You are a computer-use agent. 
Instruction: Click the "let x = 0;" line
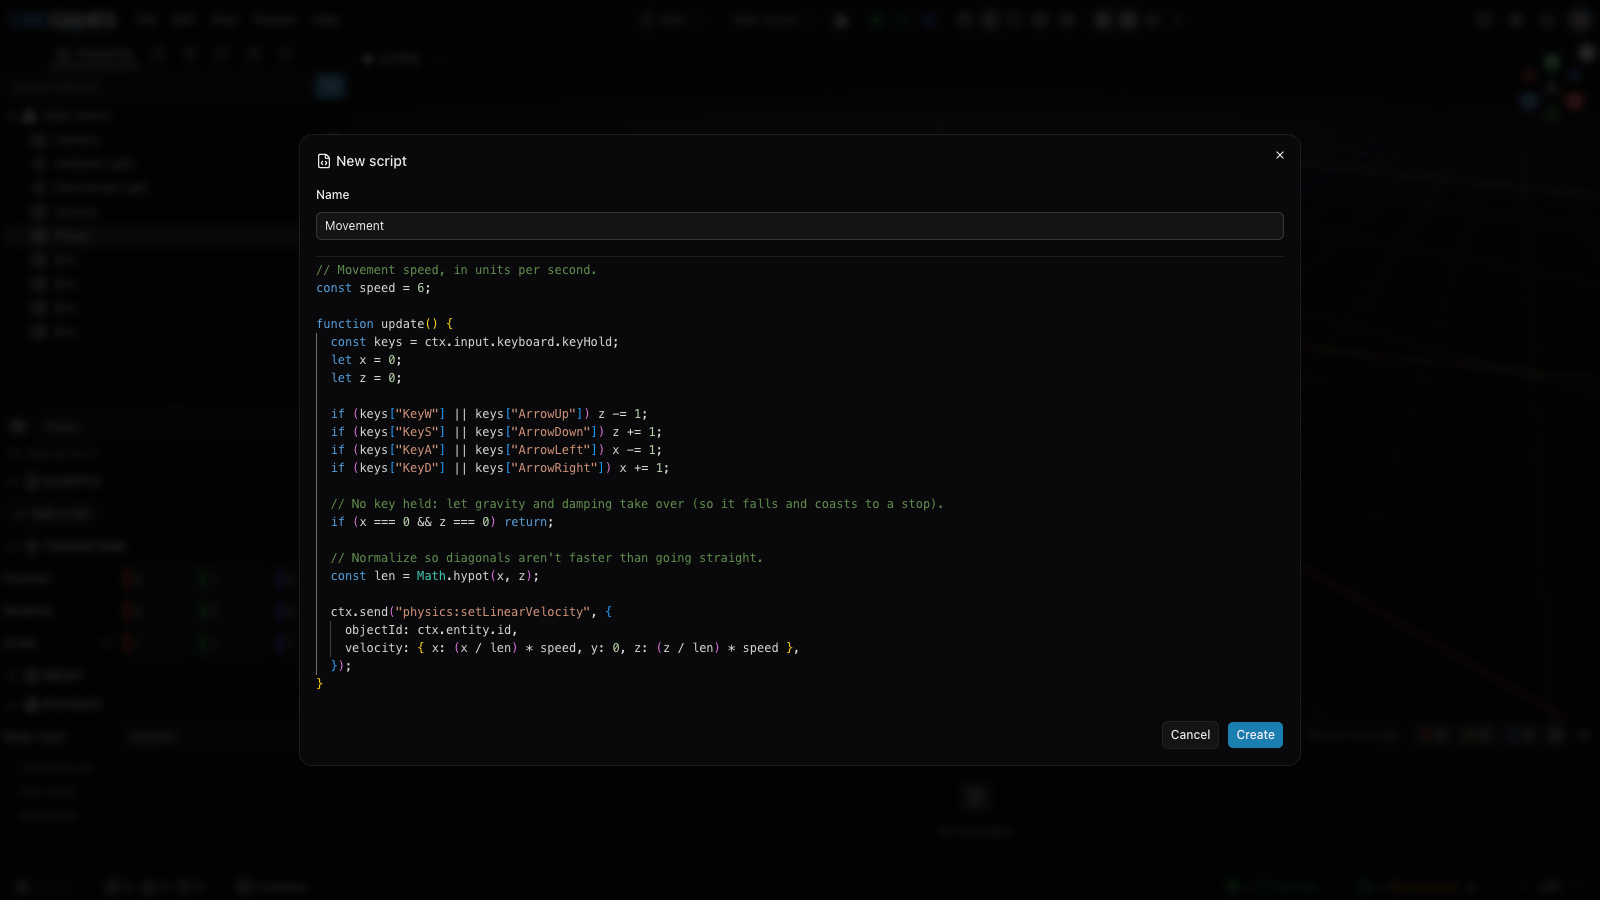point(366,360)
